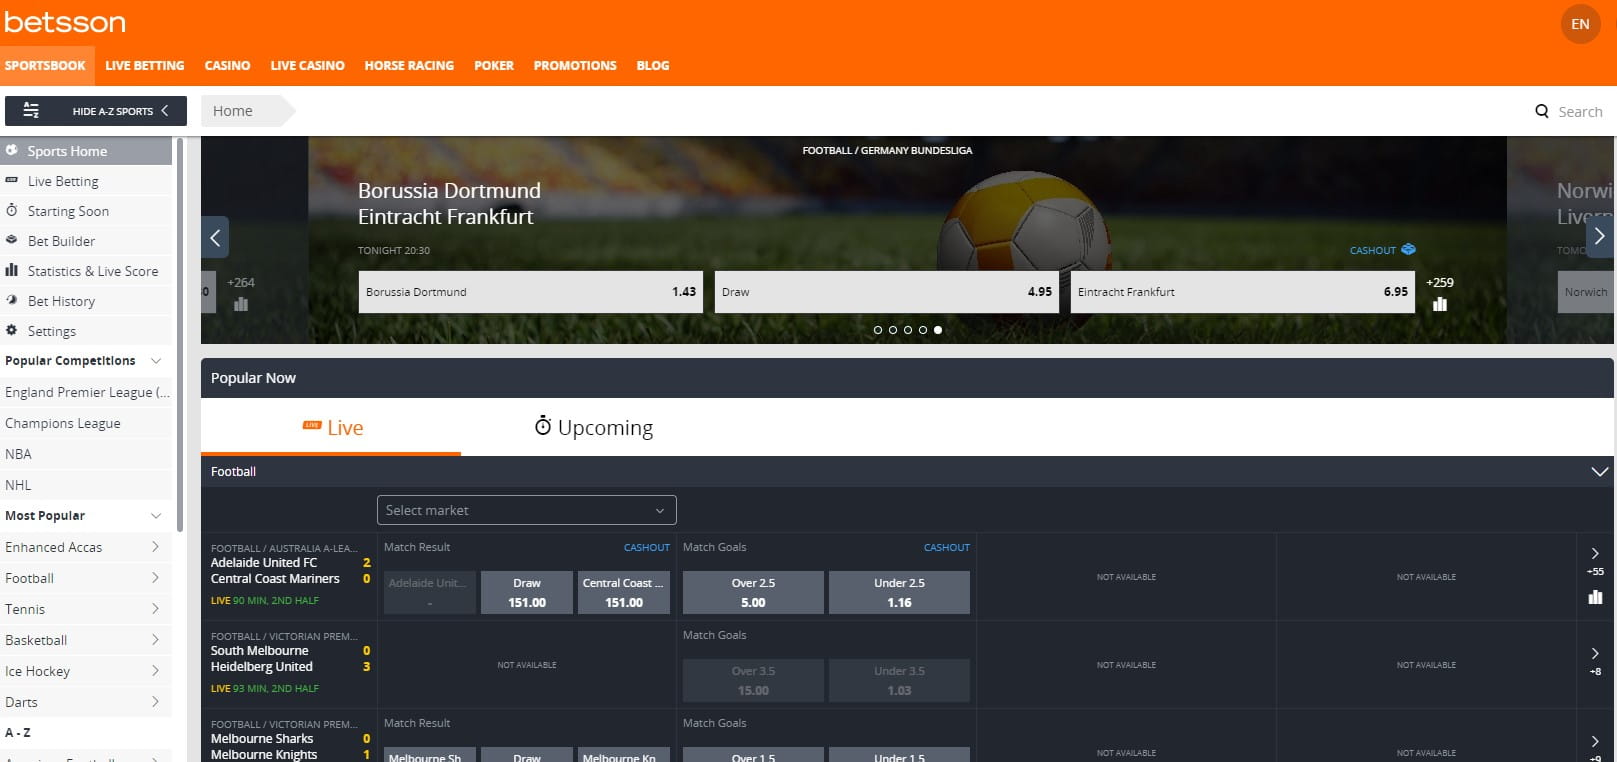Bet on Borussia Dortmund at 1.43

coord(531,292)
